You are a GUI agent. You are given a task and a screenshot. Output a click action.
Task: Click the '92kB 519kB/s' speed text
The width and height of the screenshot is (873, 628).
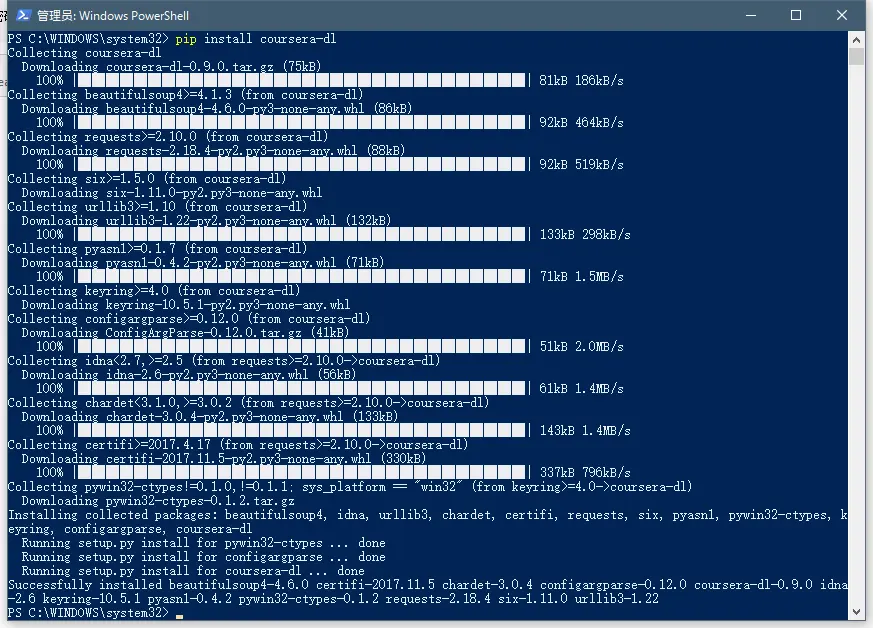pos(581,165)
